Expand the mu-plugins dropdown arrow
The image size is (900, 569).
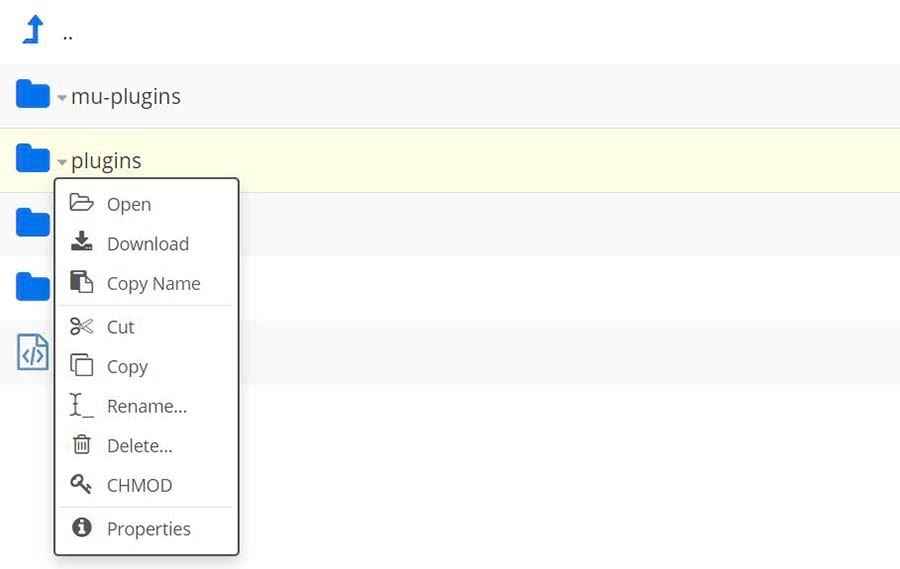pyautogui.click(x=62, y=98)
